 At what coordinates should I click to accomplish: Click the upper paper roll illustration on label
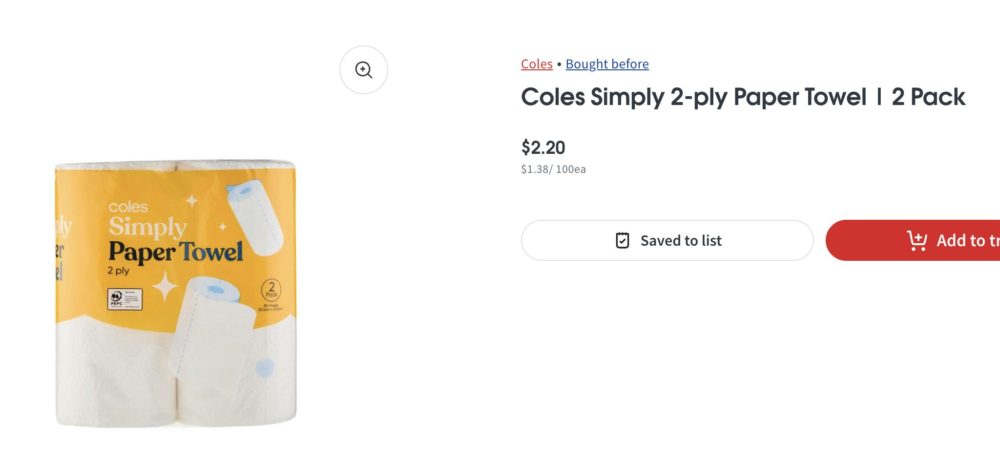click(255, 215)
